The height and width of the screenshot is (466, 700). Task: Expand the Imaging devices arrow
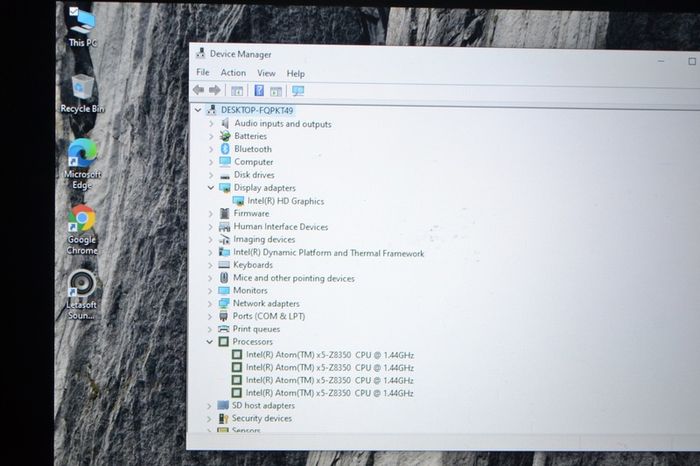pyautogui.click(x=211, y=240)
